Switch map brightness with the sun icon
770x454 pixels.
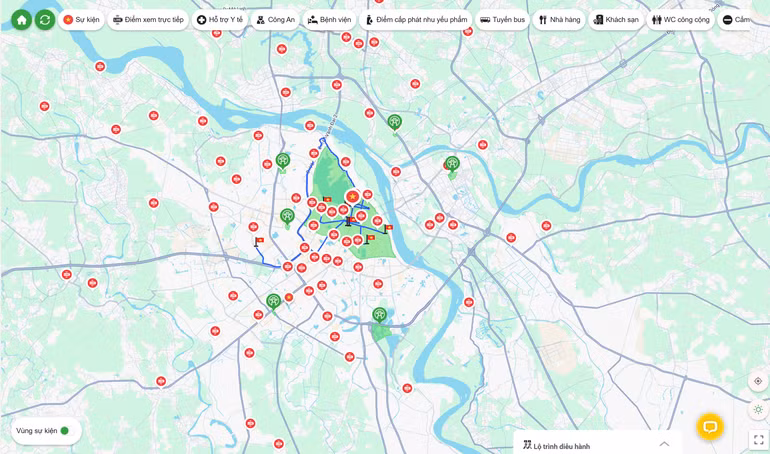point(758,409)
